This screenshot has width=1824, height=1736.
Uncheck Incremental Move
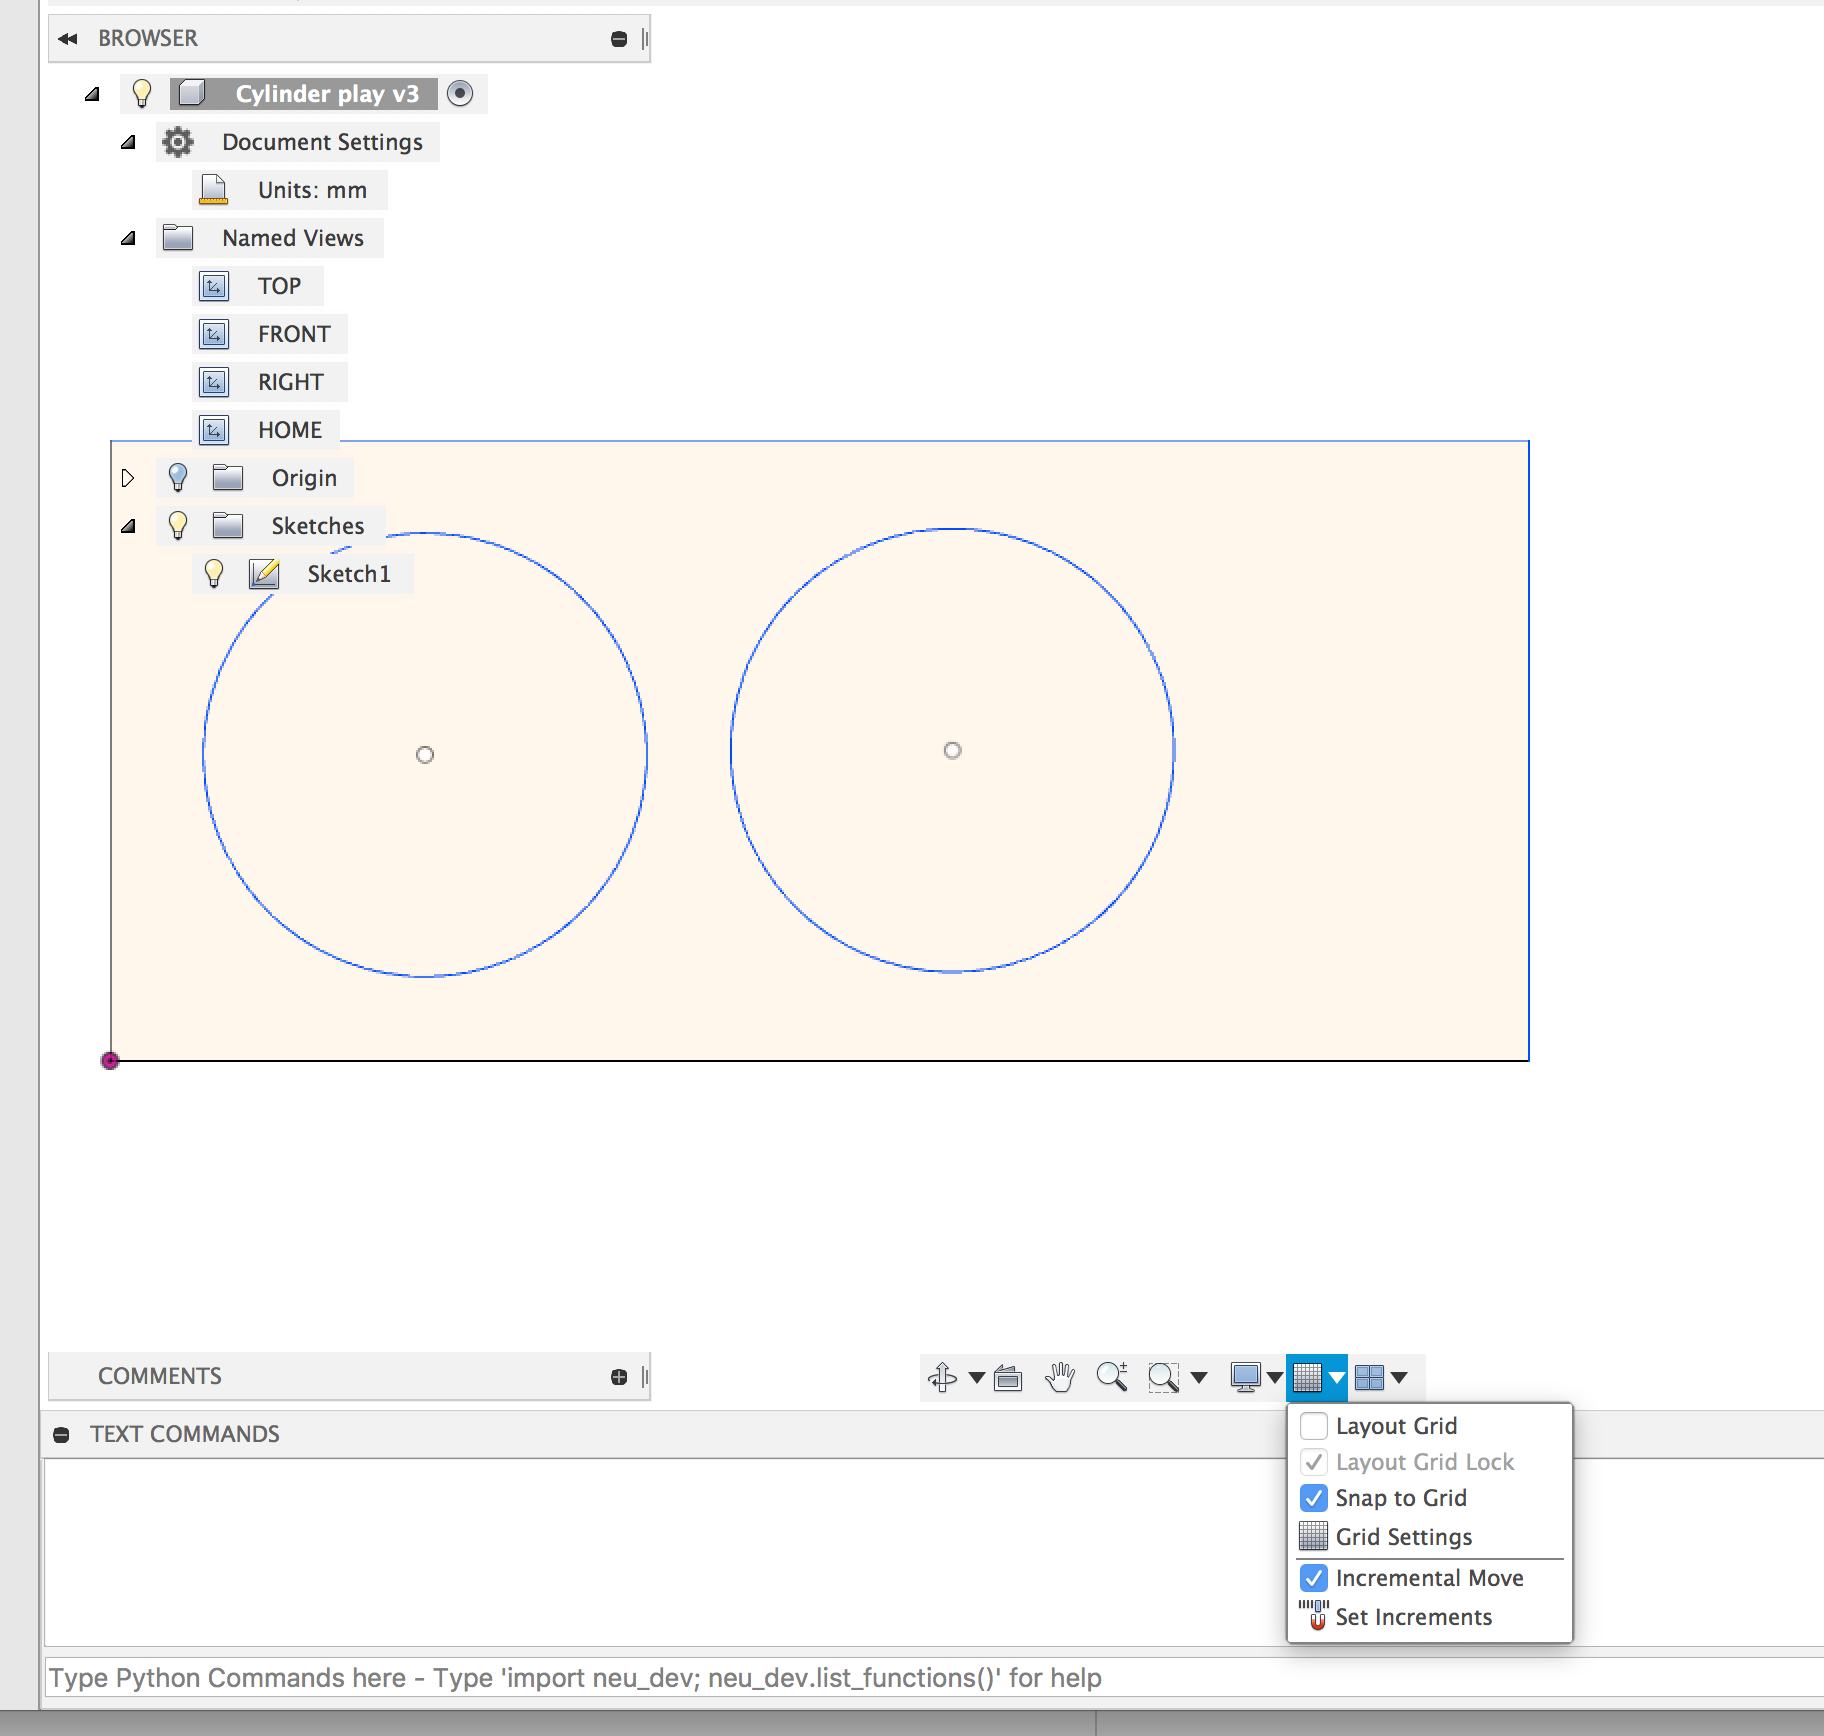1313,1578
